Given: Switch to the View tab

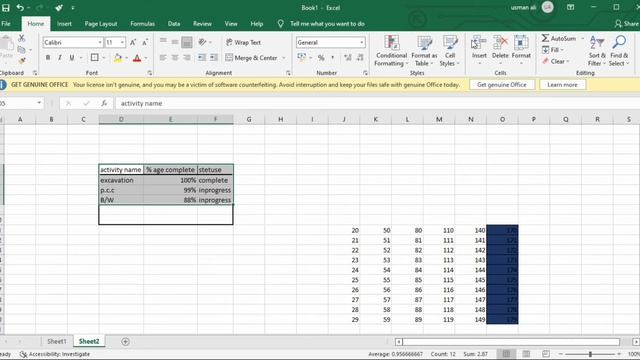Looking at the screenshot, I should tap(231, 24).
